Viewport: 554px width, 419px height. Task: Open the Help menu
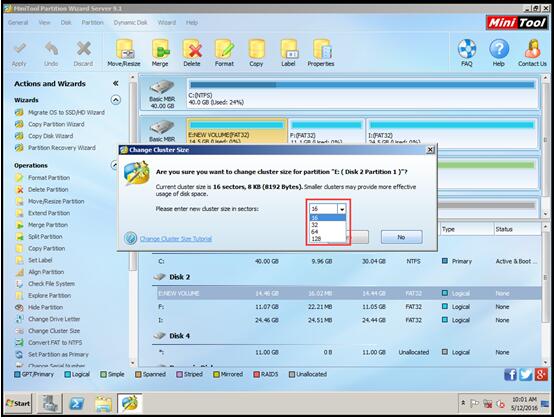tap(192, 23)
